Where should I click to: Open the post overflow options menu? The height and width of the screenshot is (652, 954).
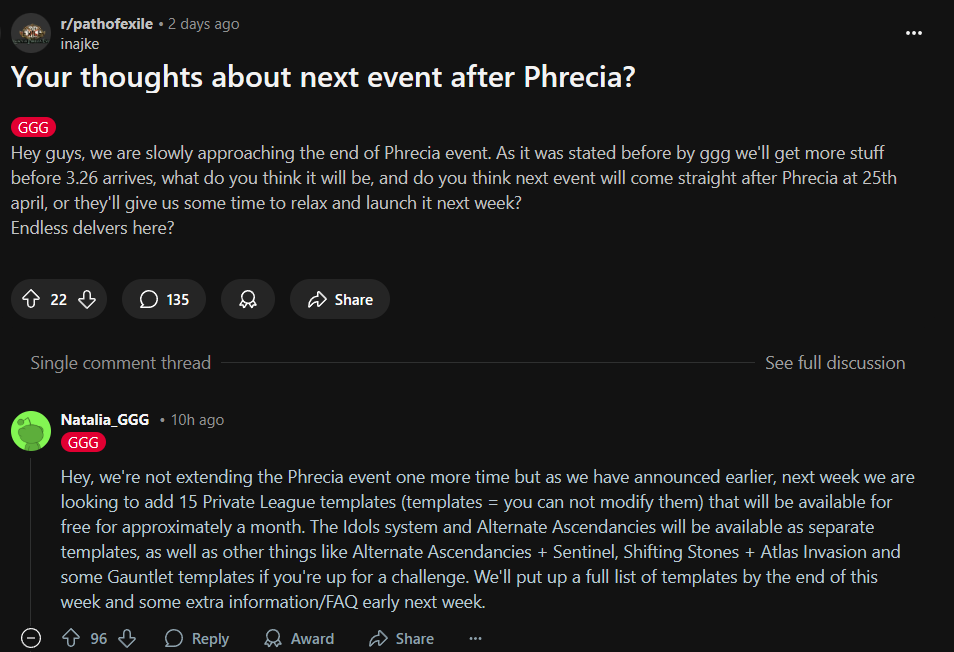pos(914,33)
